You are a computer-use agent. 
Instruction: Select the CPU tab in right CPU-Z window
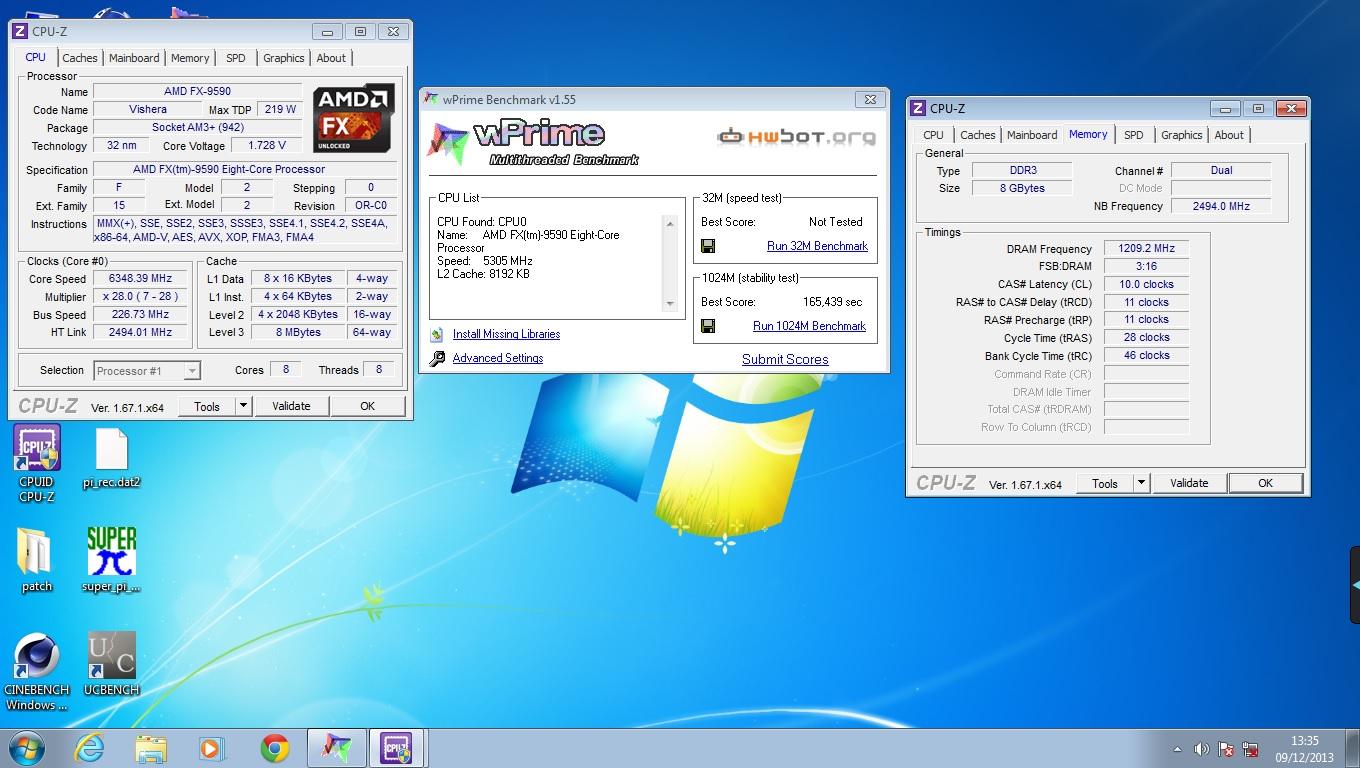tap(933, 135)
